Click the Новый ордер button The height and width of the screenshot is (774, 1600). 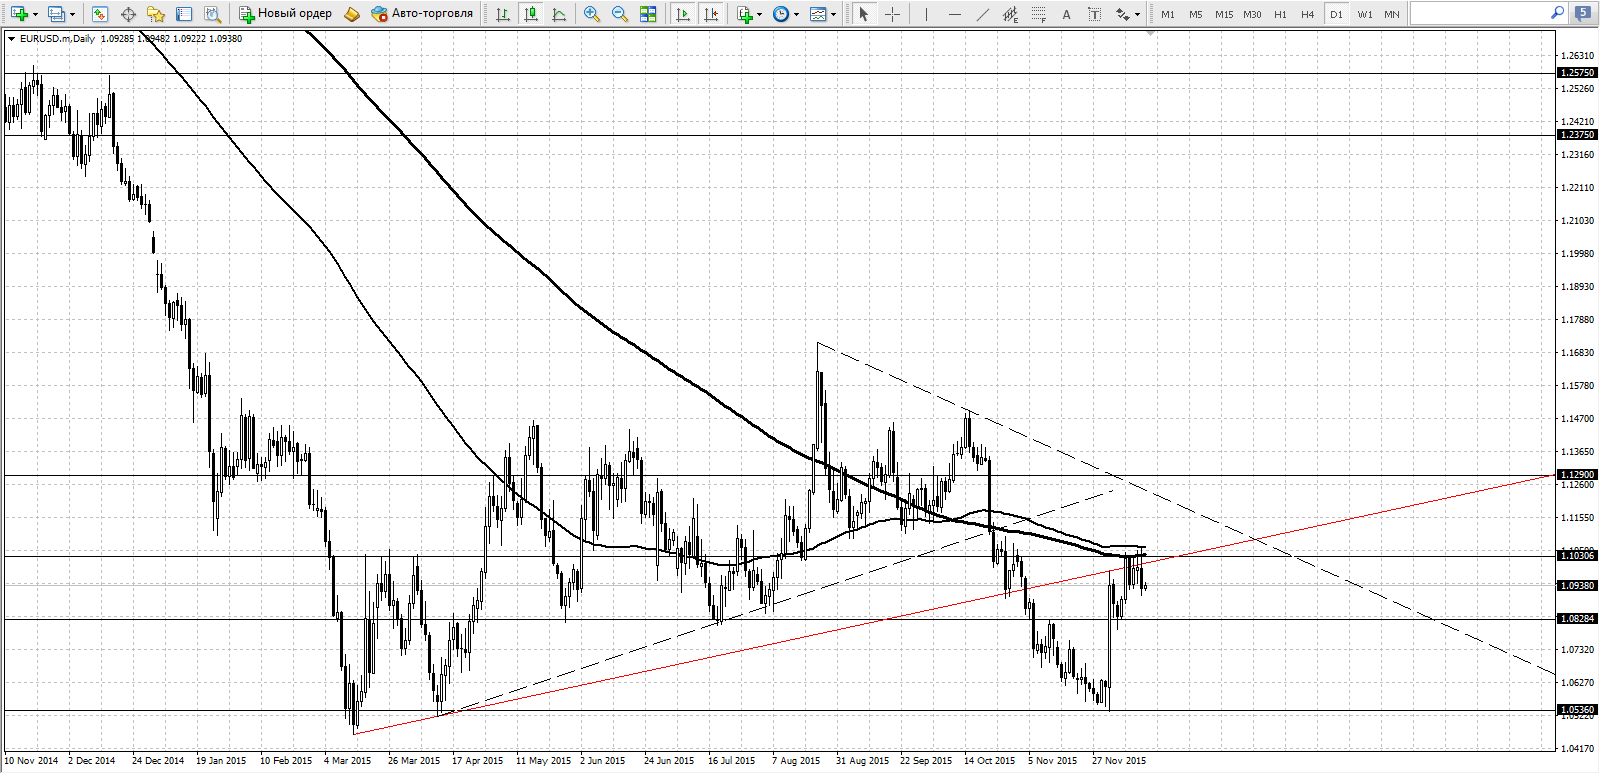[285, 14]
